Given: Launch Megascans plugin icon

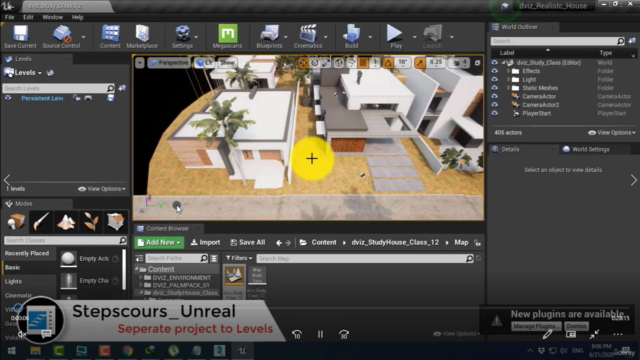Looking at the screenshot, I should 227,36.
